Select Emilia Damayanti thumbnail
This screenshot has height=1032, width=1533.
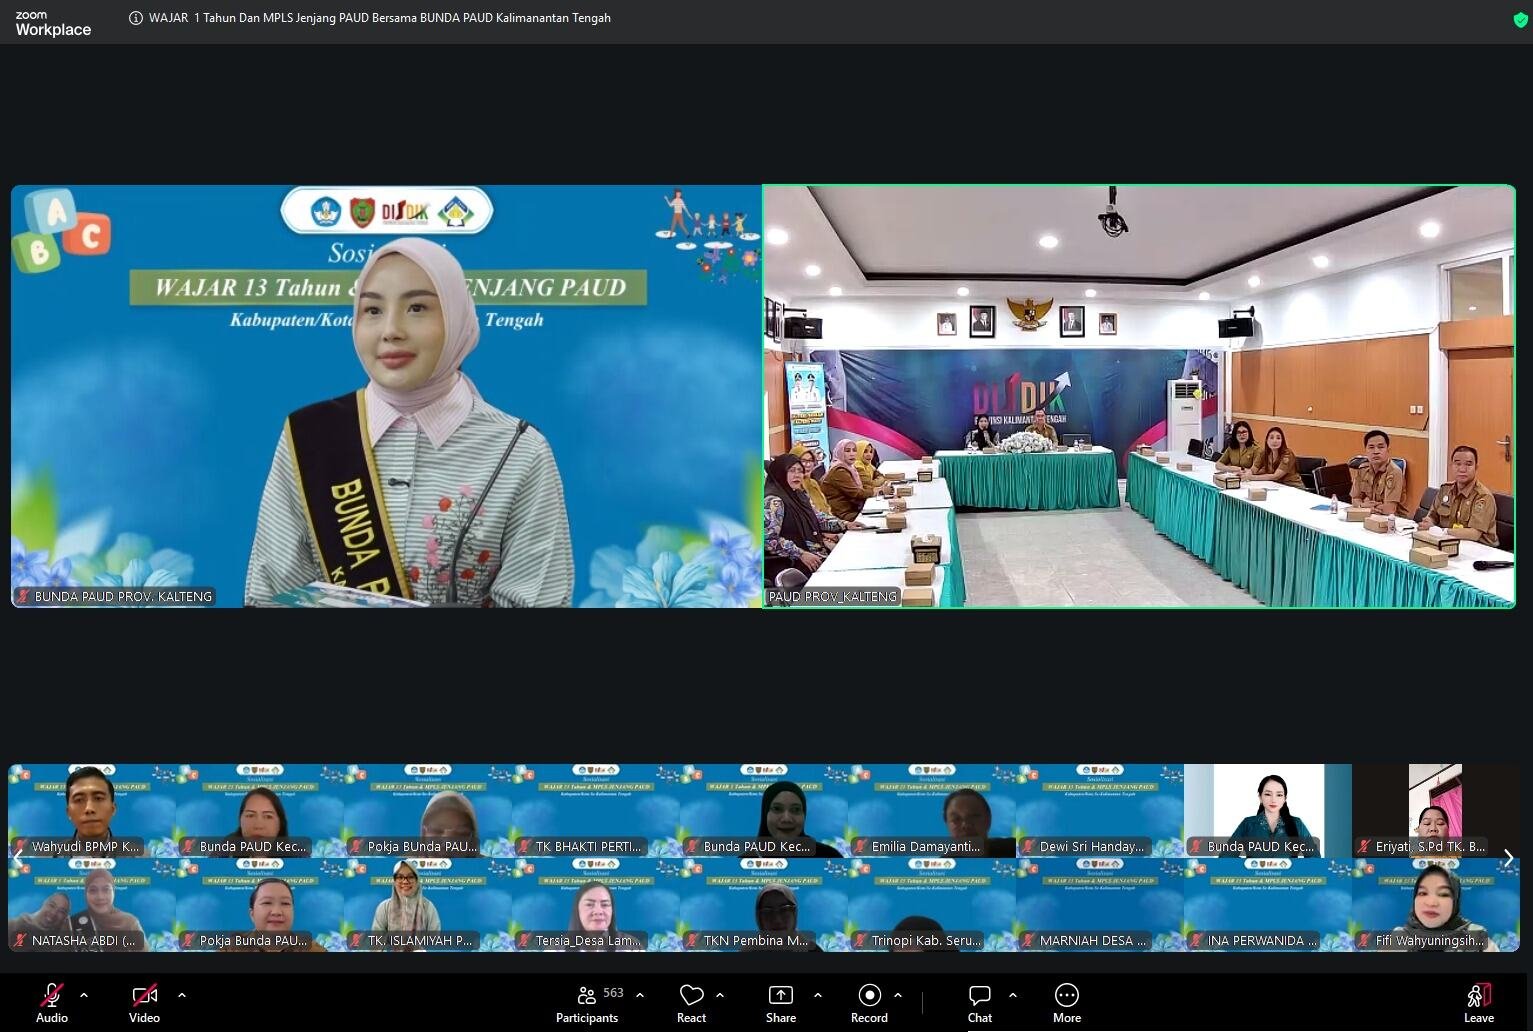click(932, 811)
